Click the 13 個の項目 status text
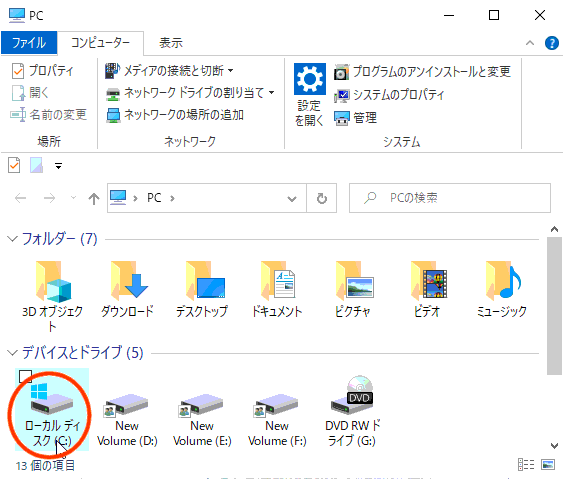Viewport: 564px width, 479px height. [x=45, y=465]
